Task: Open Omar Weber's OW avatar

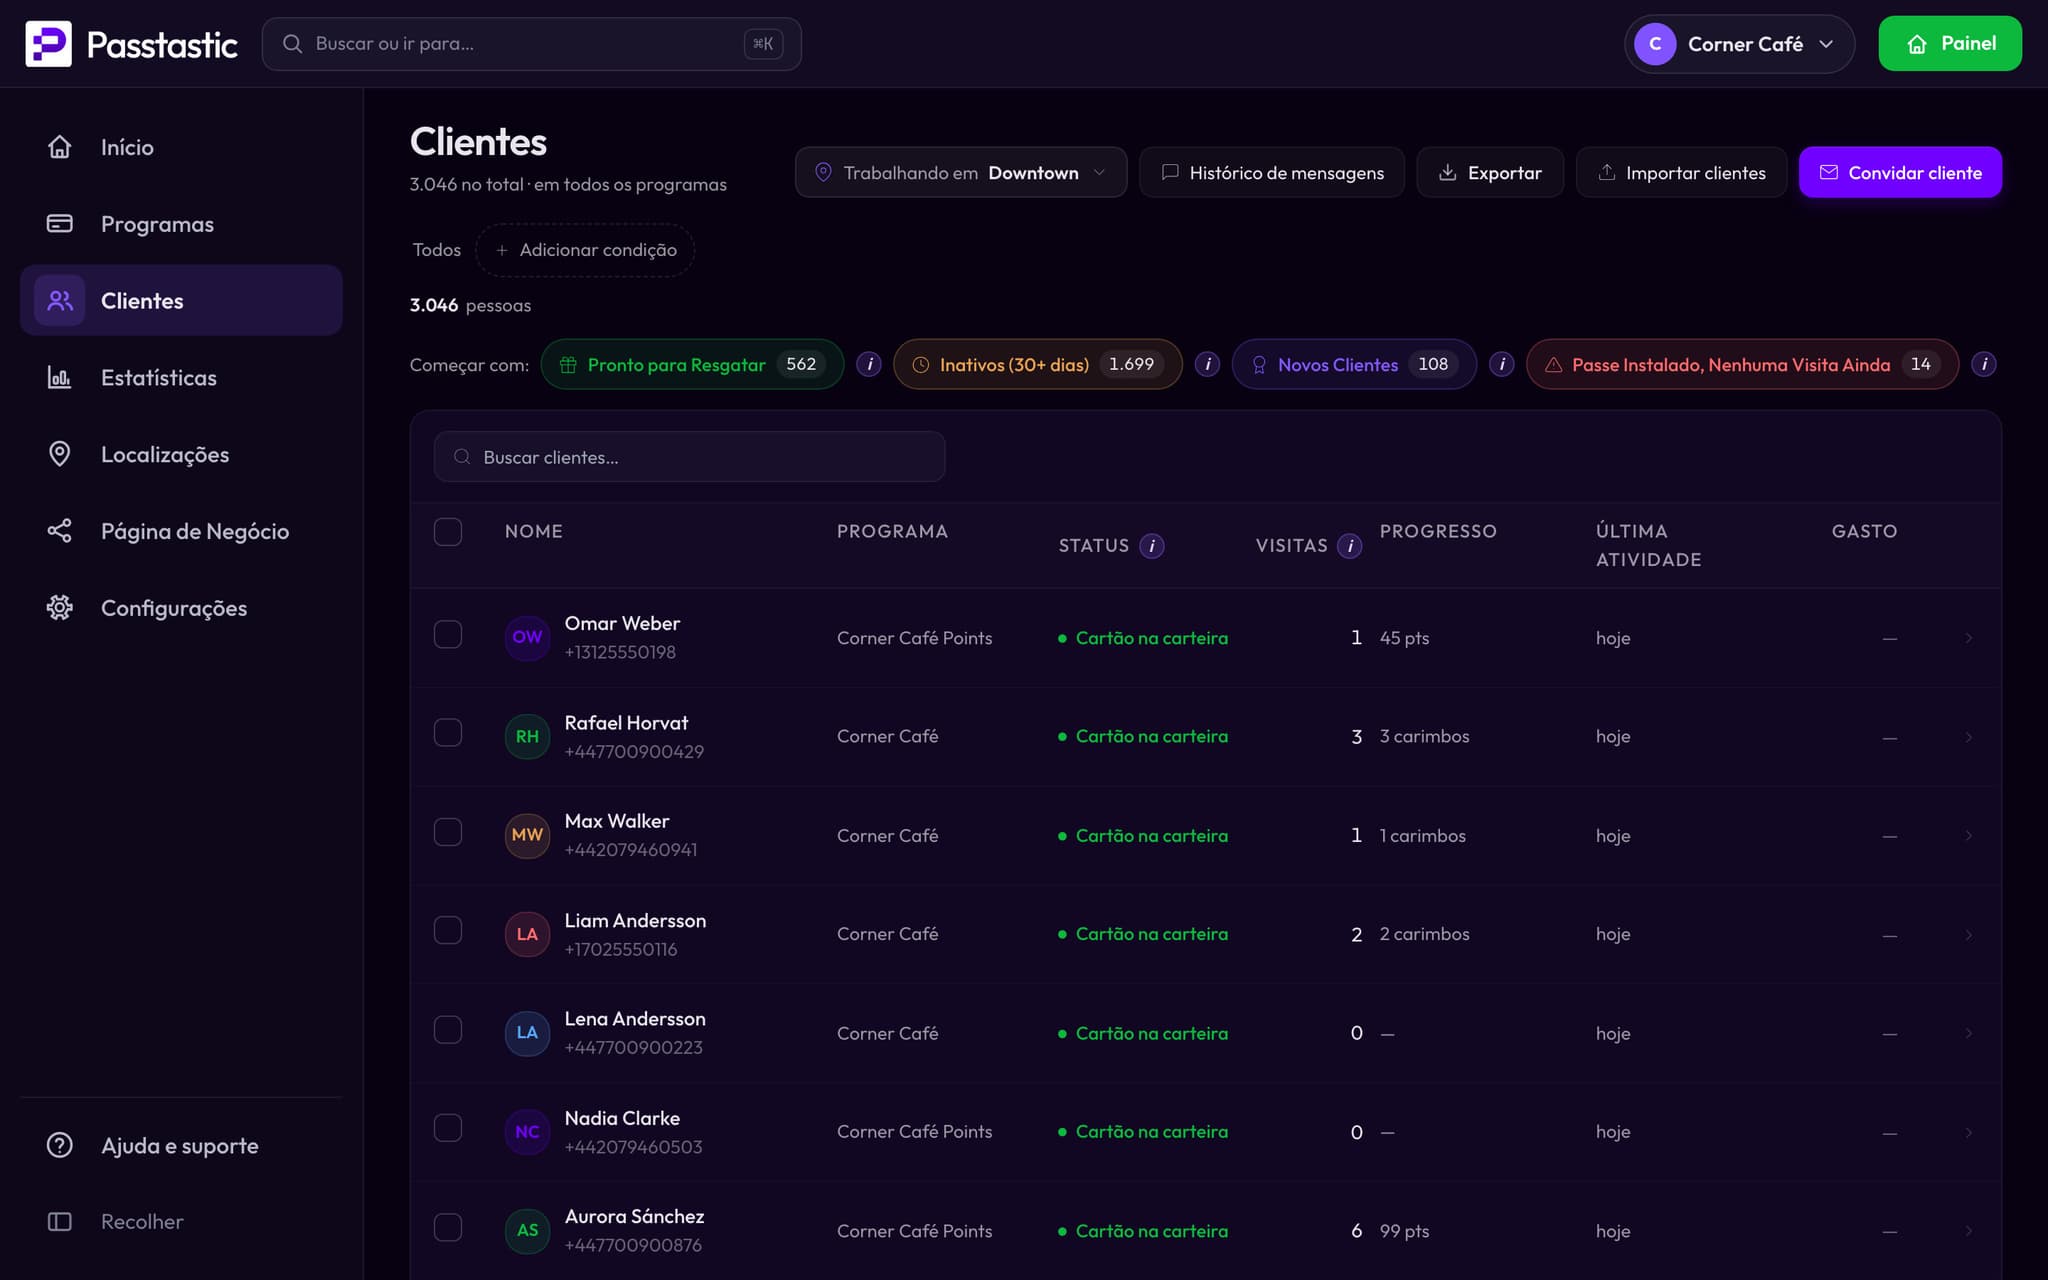Action: tap(527, 637)
